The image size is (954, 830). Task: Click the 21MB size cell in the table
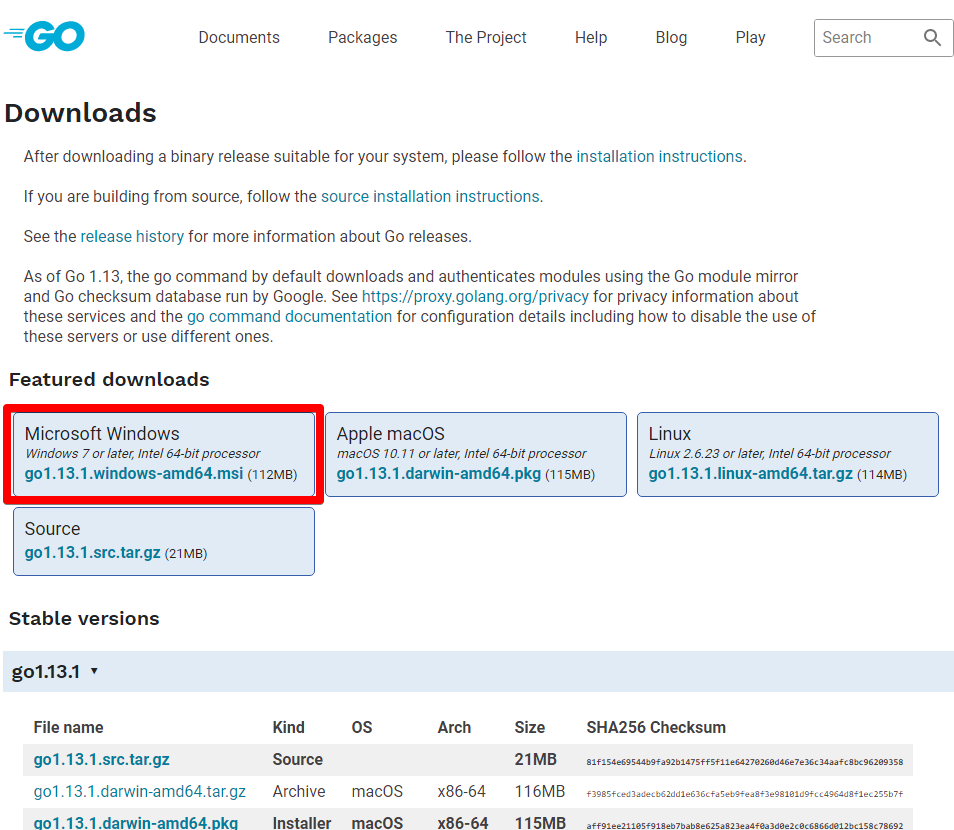(x=535, y=759)
